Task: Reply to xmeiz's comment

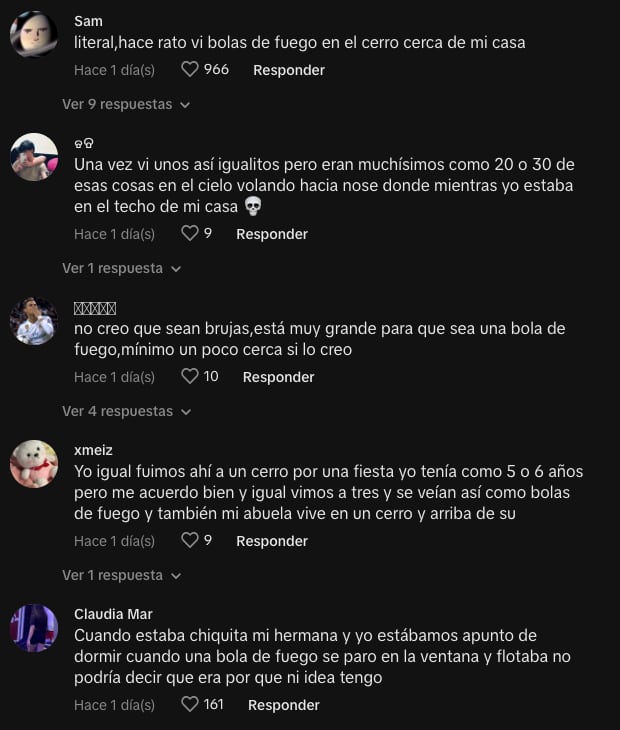Action: point(272,541)
